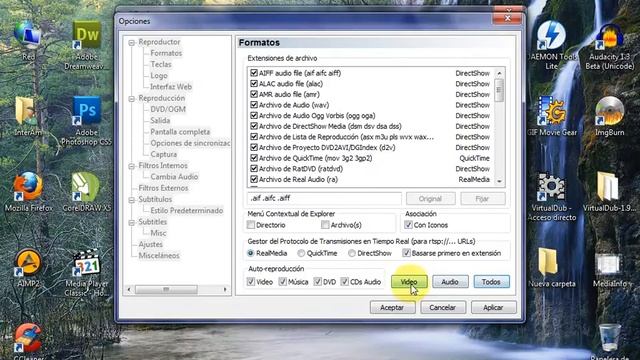Uncheck the ALAC audio file extension
The height and width of the screenshot is (360, 640).
tap(254, 84)
